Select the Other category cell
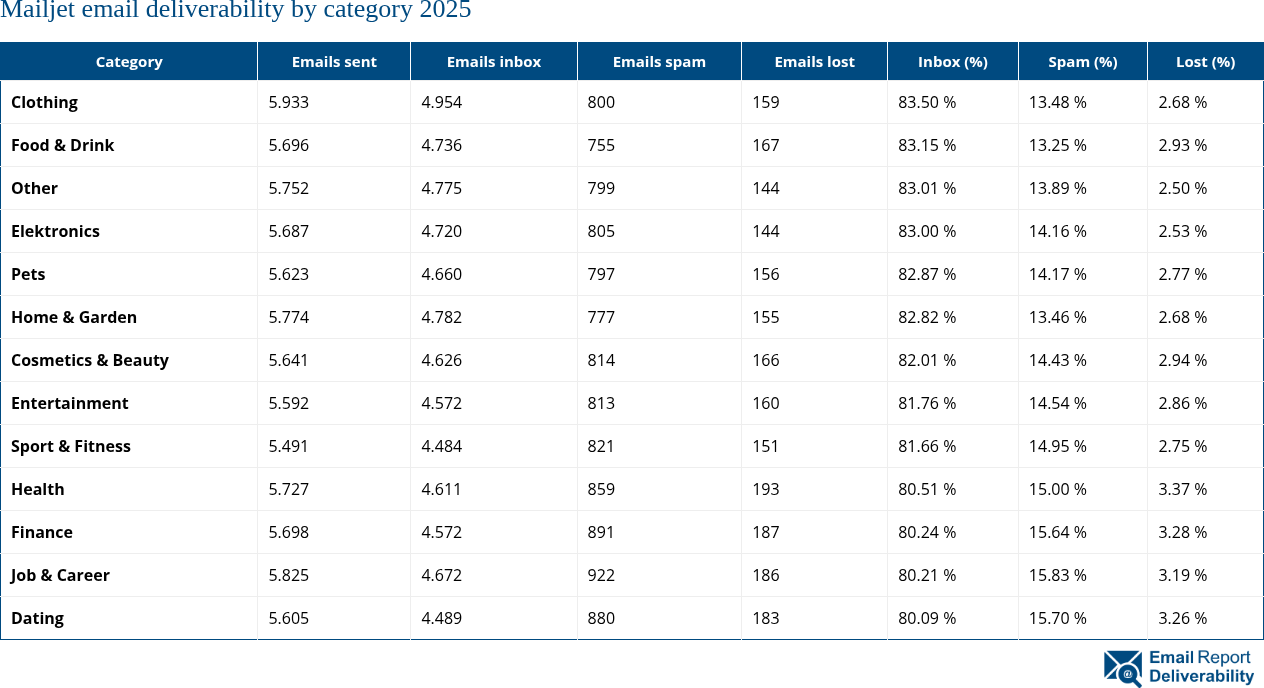Viewport: 1264px width, 688px height. (129, 188)
